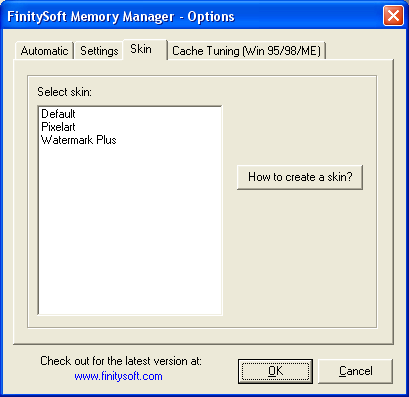Click the empty panel area above the skin help button

coord(300,120)
